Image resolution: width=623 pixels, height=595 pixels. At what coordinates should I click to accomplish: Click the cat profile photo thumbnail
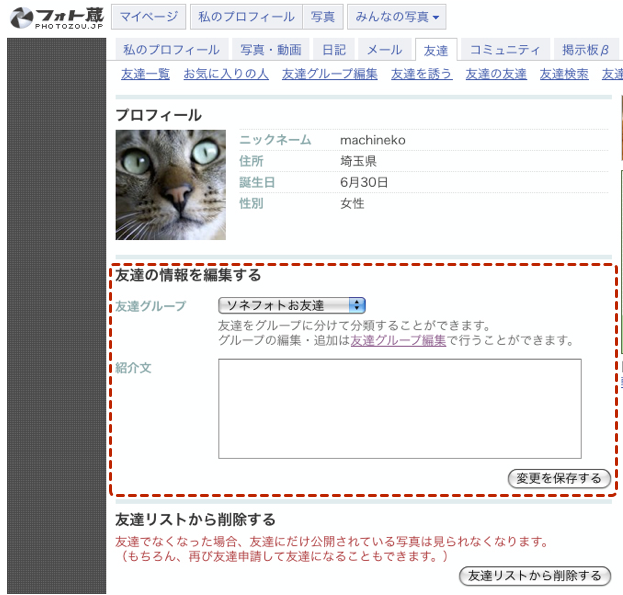pos(170,185)
